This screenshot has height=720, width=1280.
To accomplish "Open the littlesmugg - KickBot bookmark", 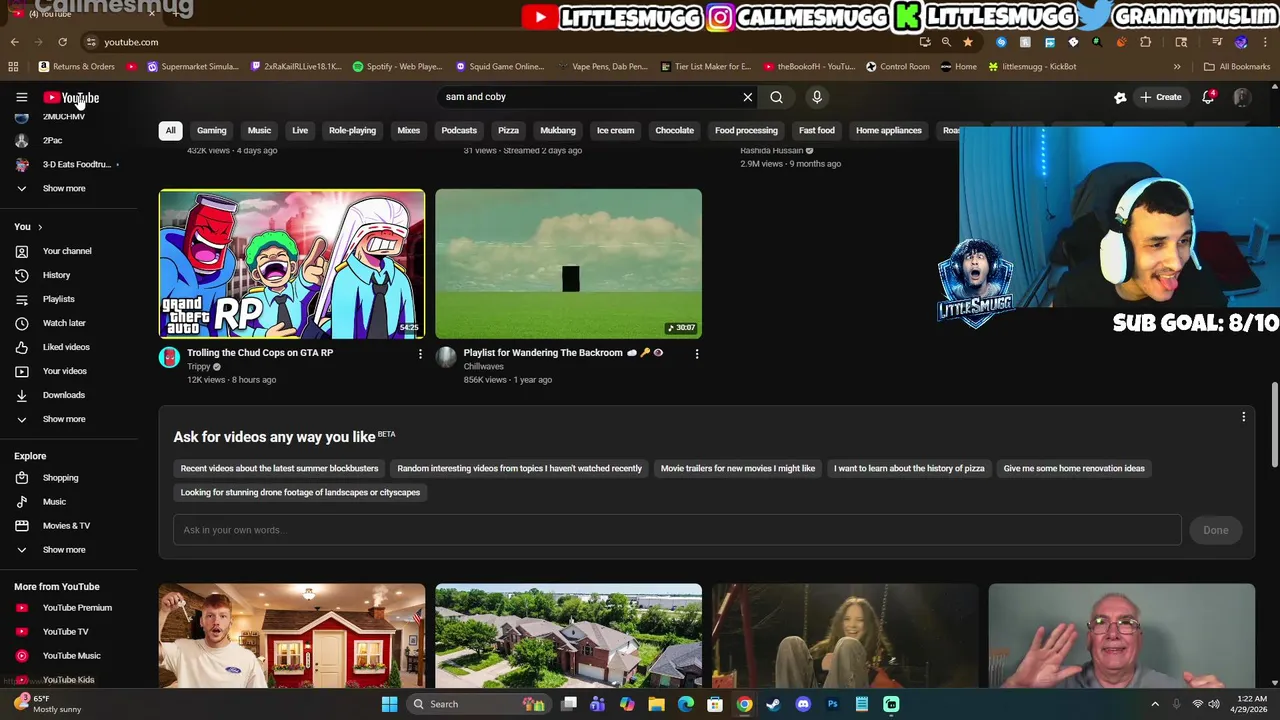I will 1032,66.
